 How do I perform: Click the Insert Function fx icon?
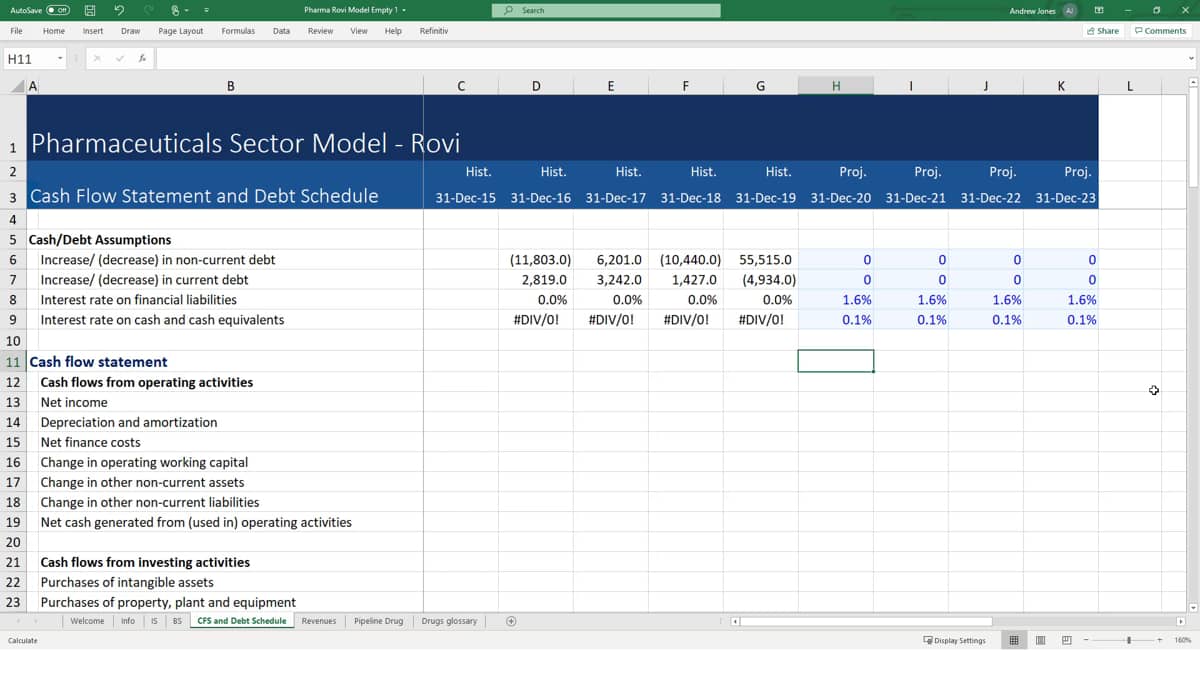coord(142,59)
